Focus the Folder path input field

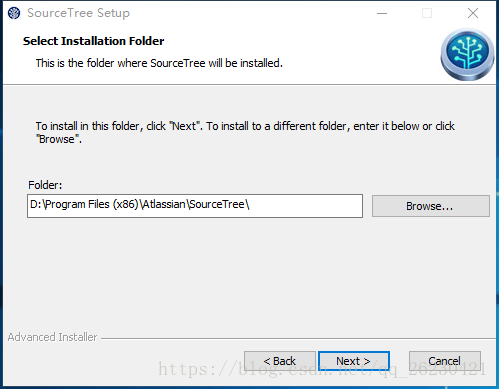pyautogui.click(x=195, y=206)
